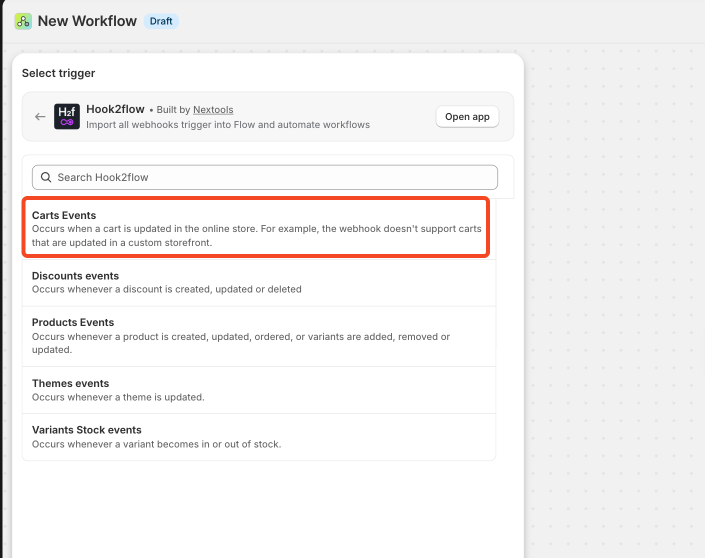Click the Import all webhooks description
Image resolution: width=705 pixels, height=558 pixels.
pyautogui.click(x=229, y=125)
